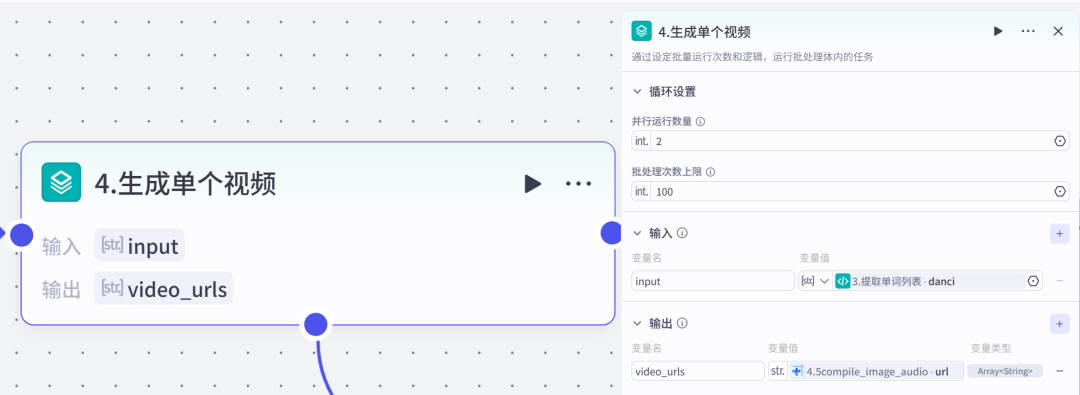The width and height of the screenshot is (1080, 395).
Task: Edit the 并行运行数量 value field
Action: (x=851, y=141)
